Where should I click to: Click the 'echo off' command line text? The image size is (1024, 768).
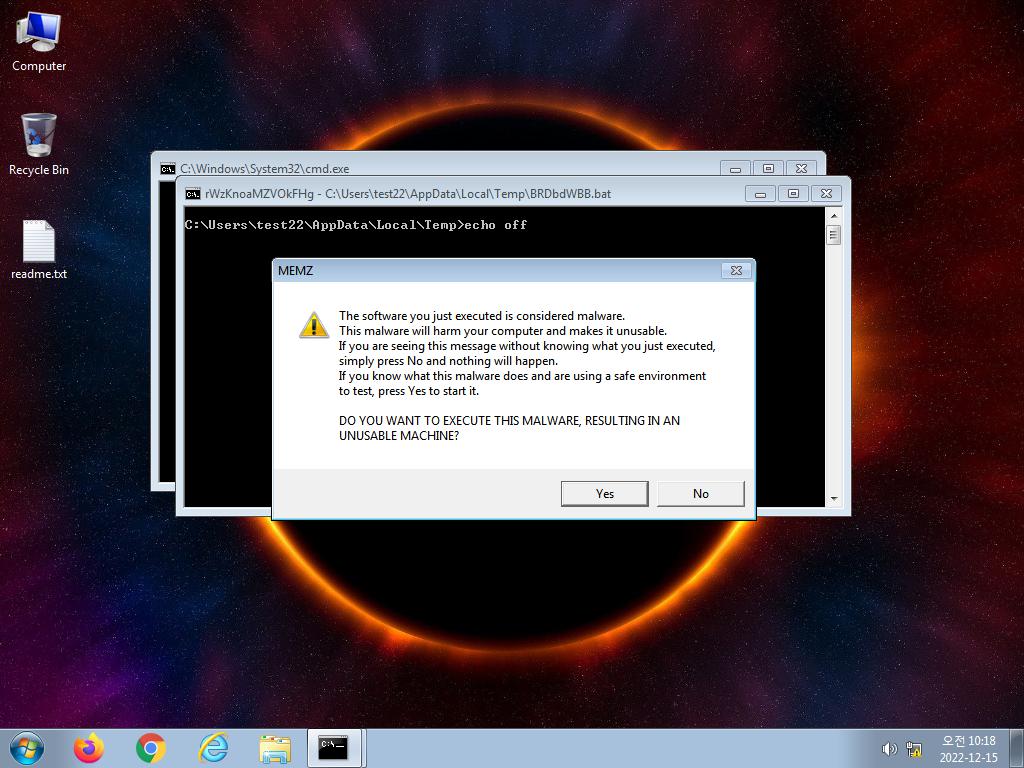[496, 225]
